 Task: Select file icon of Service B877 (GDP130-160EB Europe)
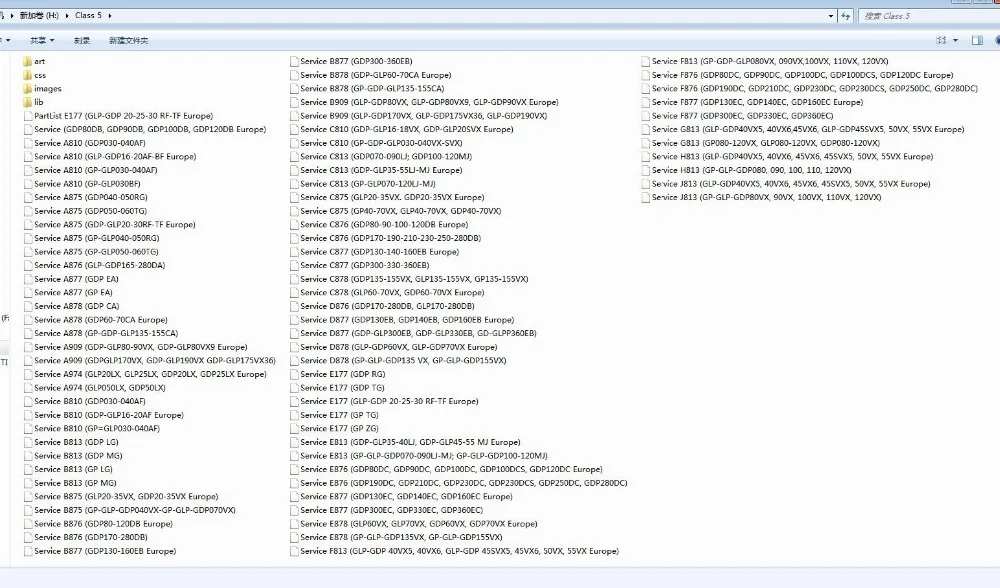click(x=28, y=551)
